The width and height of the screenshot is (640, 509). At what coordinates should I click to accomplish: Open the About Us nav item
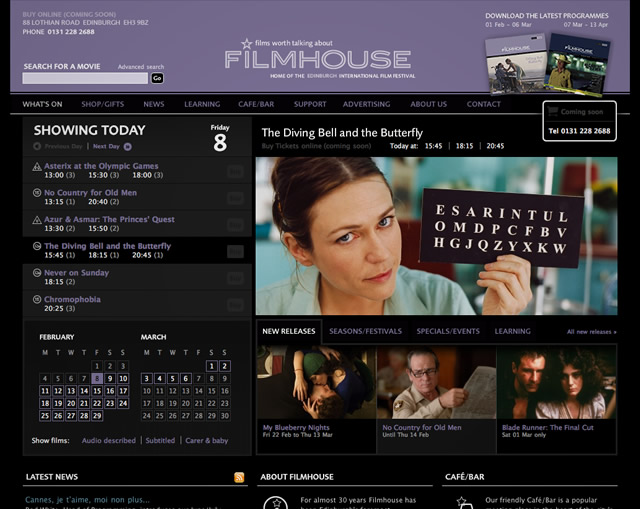(x=429, y=104)
